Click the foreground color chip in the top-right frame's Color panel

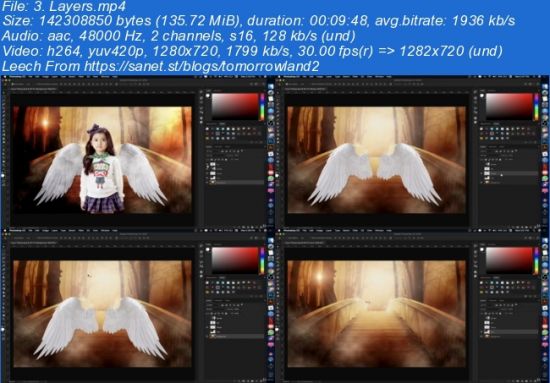(x=482, y=95)
